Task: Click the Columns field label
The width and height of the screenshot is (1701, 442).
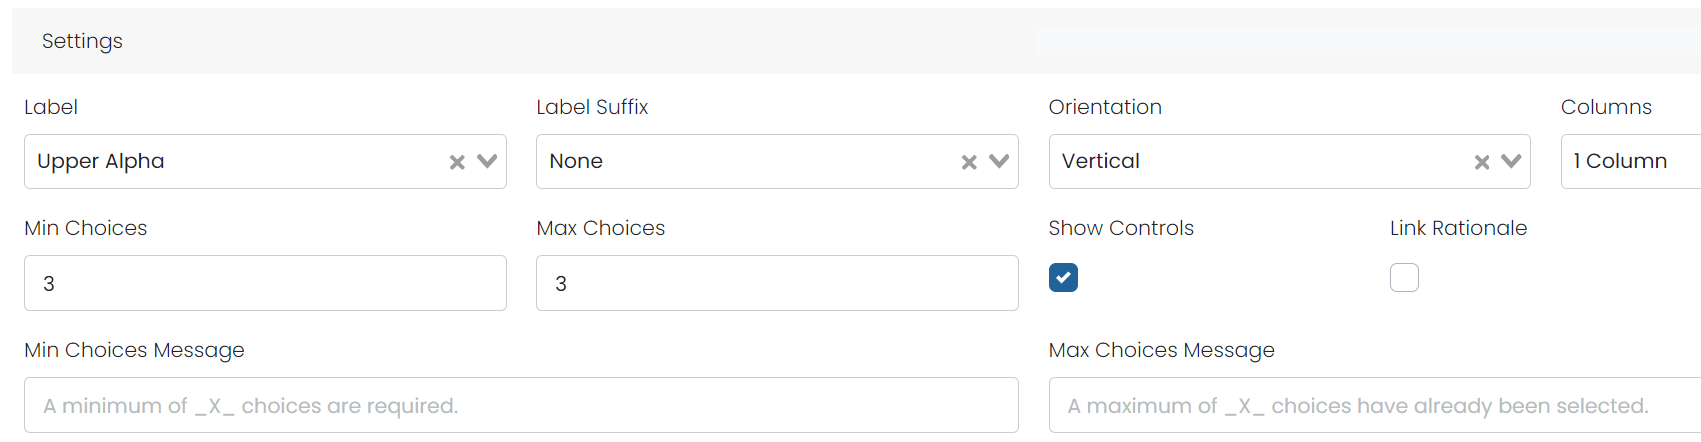Action: pyautogui.click(x=1606, y=107)
